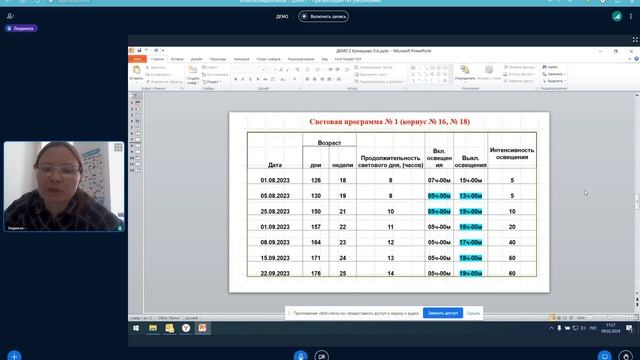The height and width of the screenshot is (360, 640).
Task: Click the raise hand button
Action: click(x=626, y=356)
